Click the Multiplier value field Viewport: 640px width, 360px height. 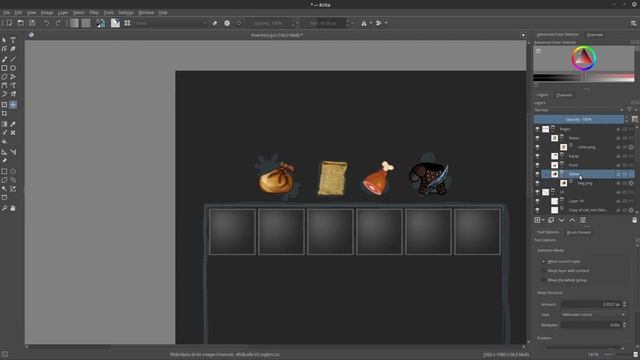(x=591, y=325)
